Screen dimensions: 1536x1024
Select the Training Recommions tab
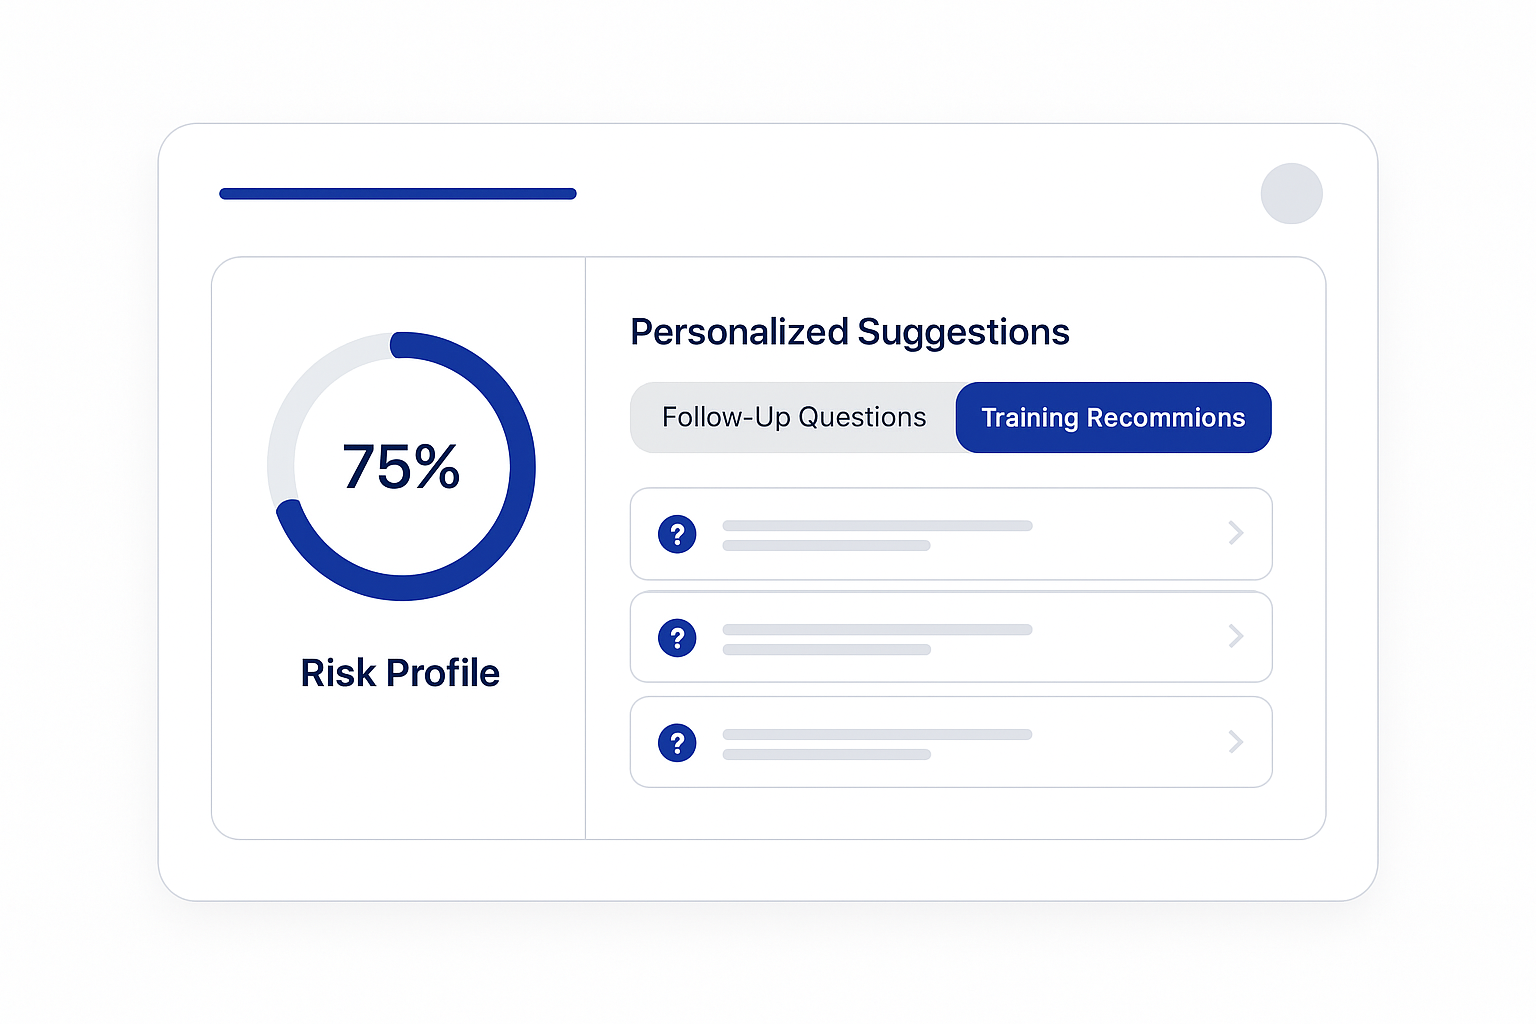click(1113, 417)
